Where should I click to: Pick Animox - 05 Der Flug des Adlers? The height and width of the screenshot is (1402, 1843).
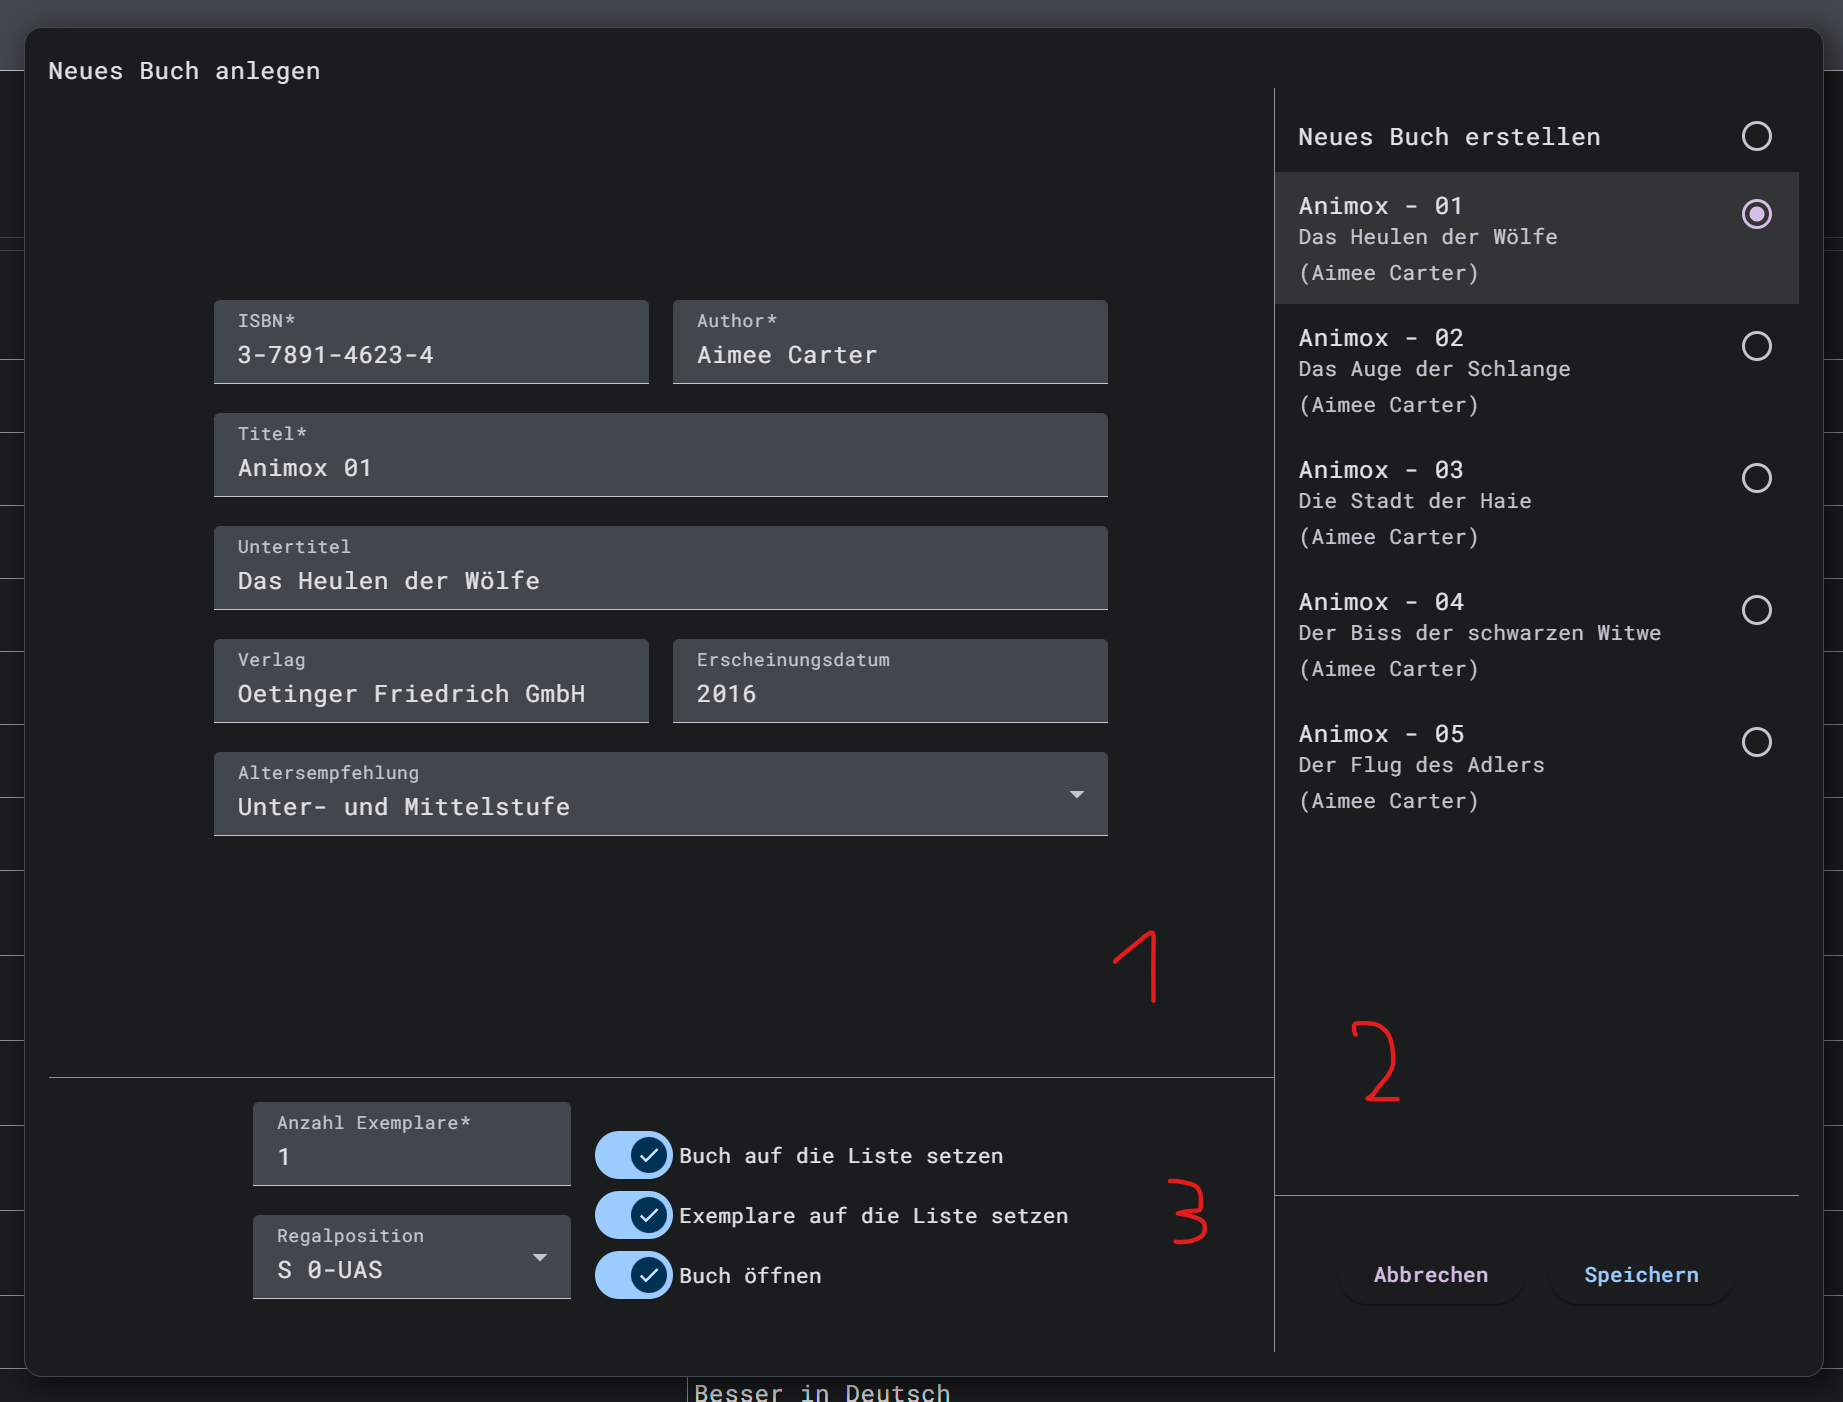(1757, 742)
